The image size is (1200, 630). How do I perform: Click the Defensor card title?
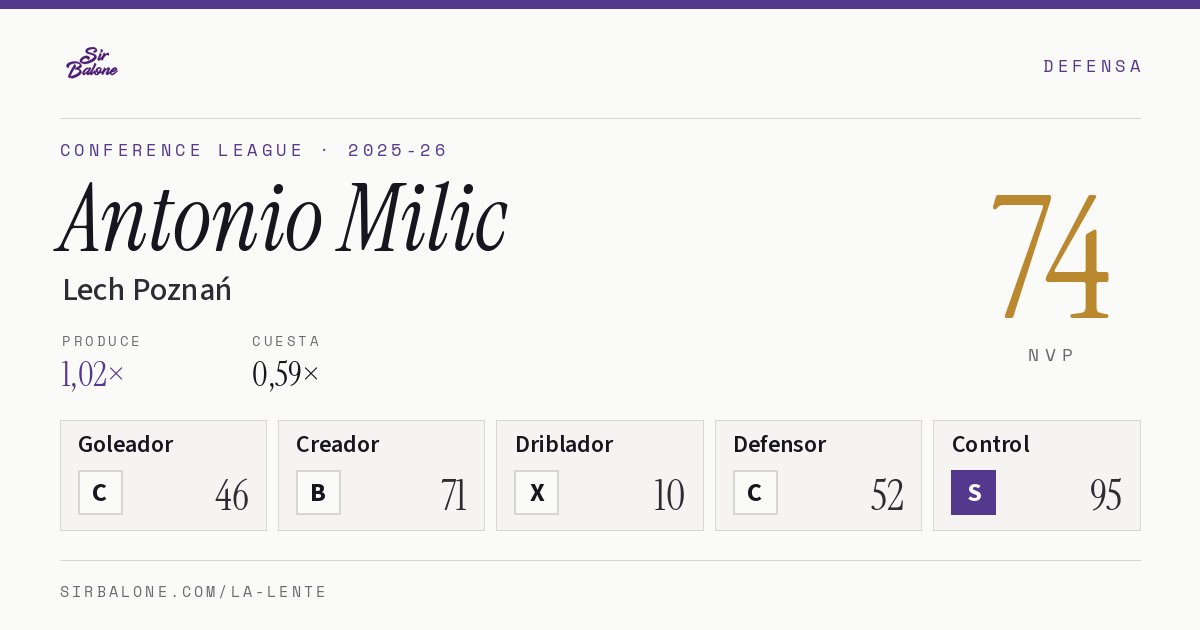(780, 444)
